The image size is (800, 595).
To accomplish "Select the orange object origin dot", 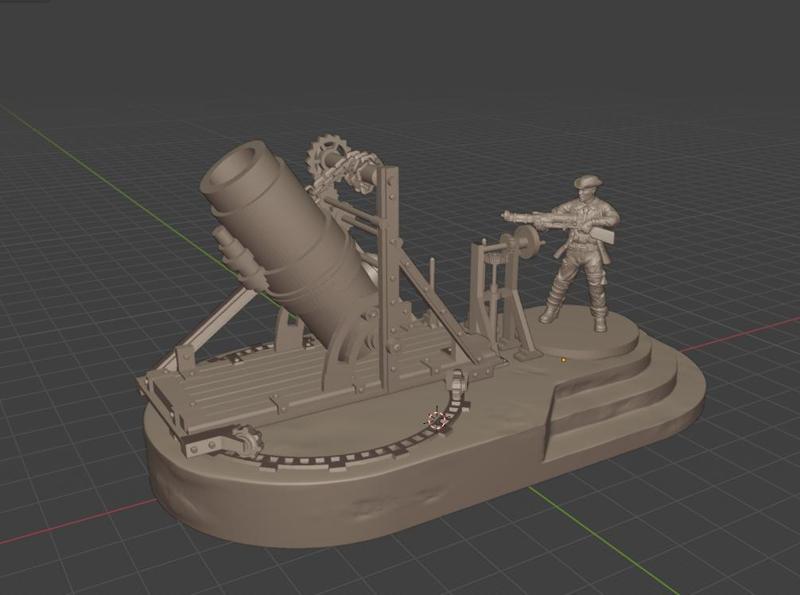I will 563,359.
